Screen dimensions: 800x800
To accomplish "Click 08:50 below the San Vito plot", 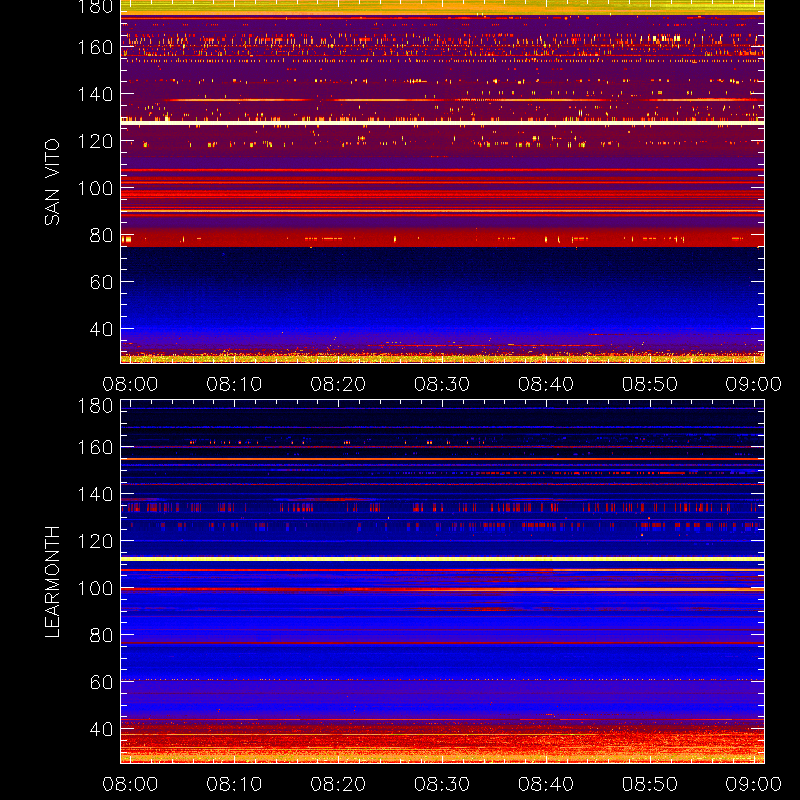I will click(649, 384).
